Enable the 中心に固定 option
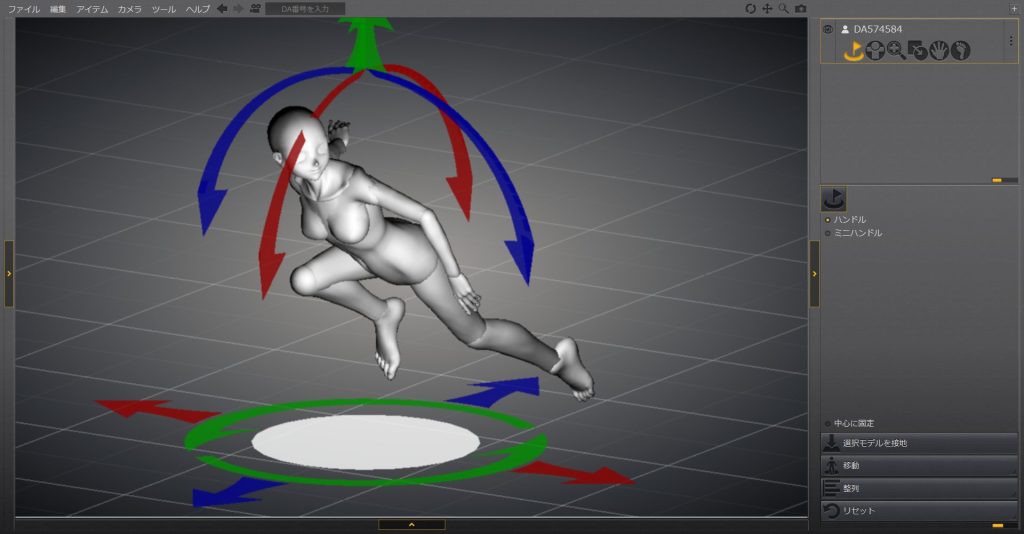Viewport: 1024px width, 534px height. click(827, 423)
